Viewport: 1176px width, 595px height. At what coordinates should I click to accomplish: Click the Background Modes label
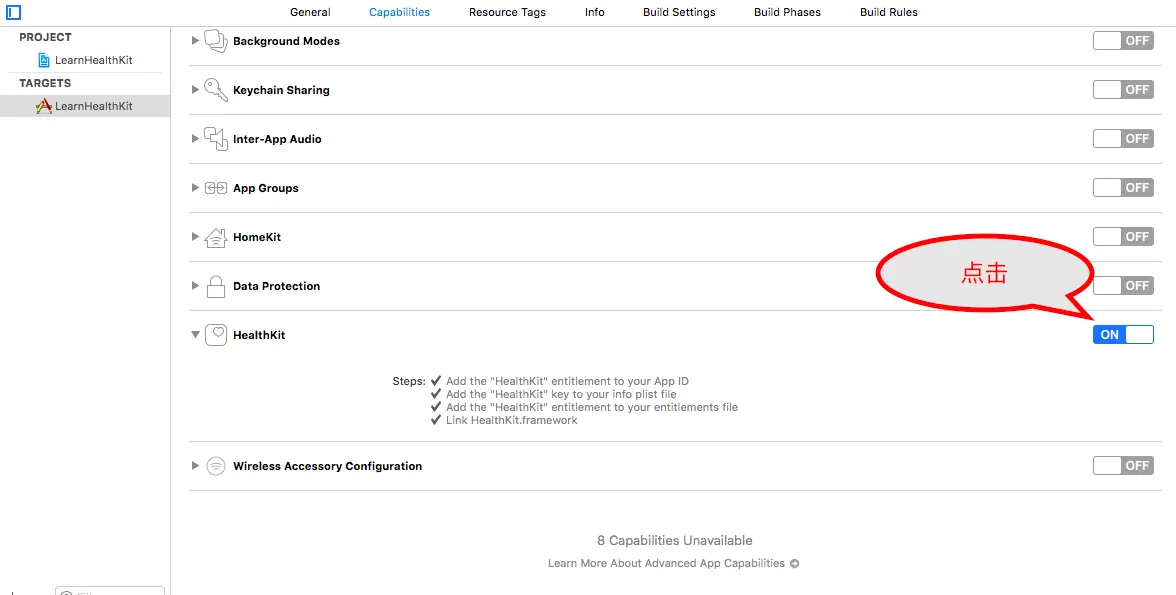point(286,41)
